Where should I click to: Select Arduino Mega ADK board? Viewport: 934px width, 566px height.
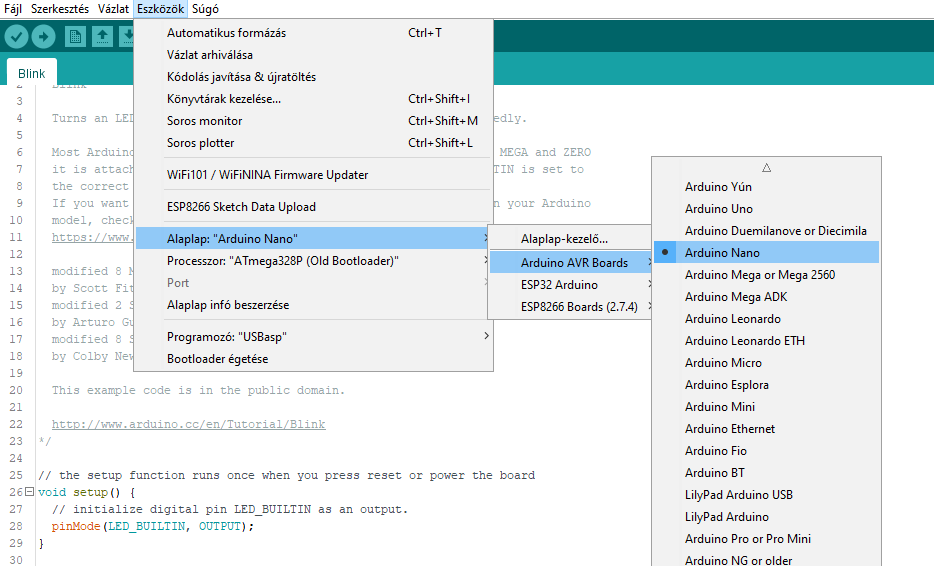[766, 297]
